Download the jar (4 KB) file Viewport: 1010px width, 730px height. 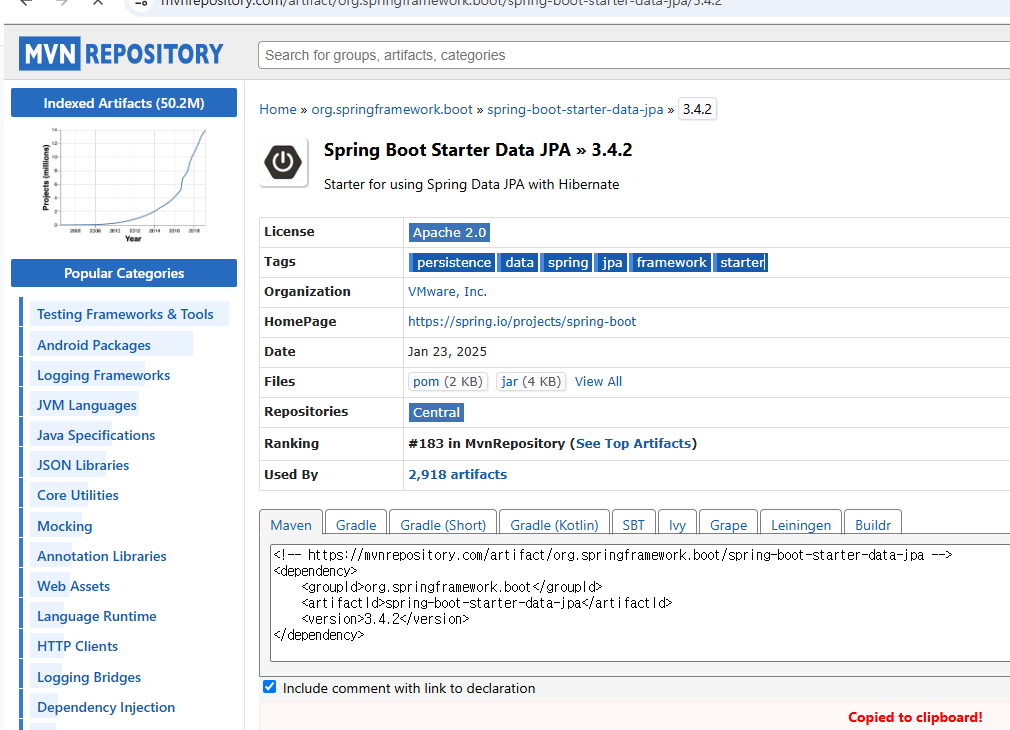[x=531, y=381]
